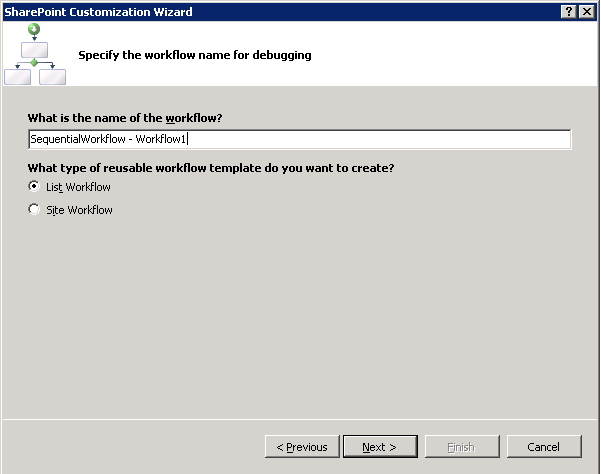The height and width of the screenshot is (474, 601).
Task: Click the "What is the name of the workflow?" label
Action: [125, 118]
